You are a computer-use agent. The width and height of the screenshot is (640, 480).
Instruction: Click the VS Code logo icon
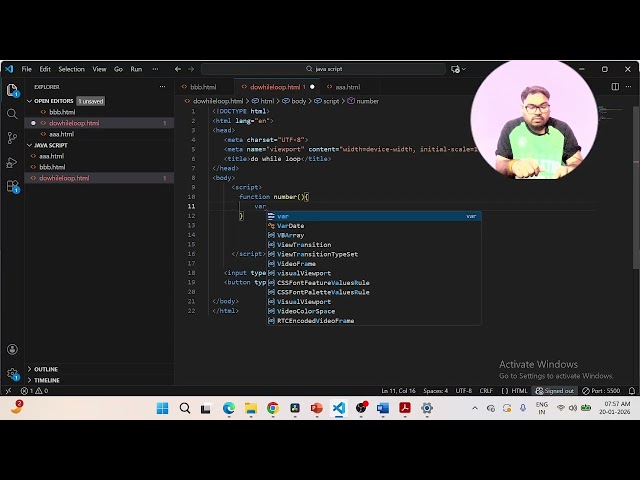(9, 69)
